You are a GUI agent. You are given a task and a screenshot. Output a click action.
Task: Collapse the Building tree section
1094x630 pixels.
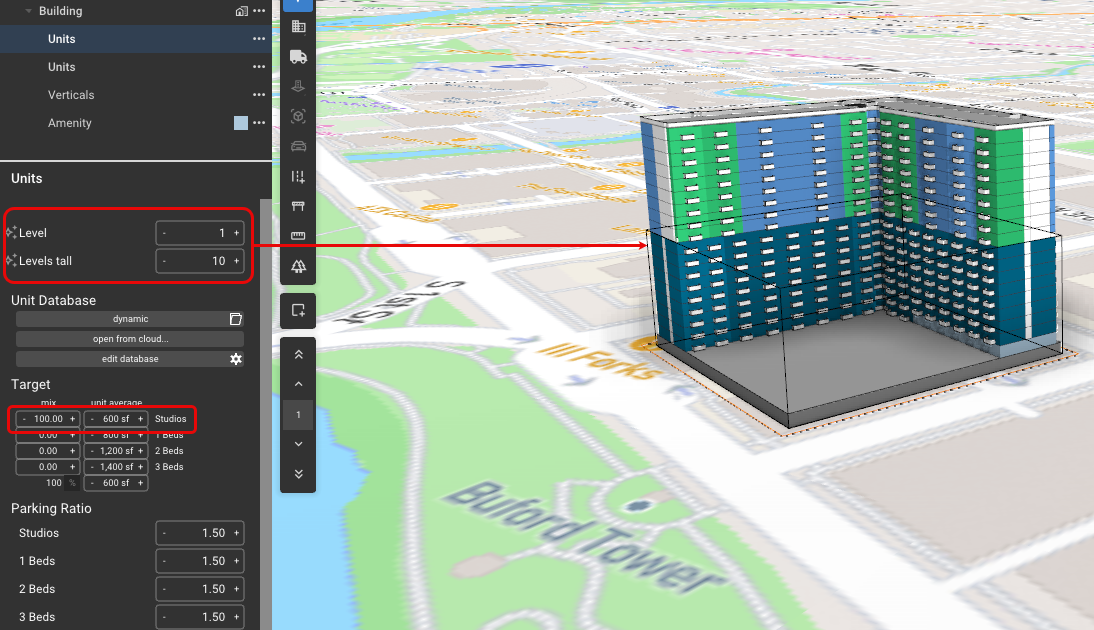click(x=27, y=11)
